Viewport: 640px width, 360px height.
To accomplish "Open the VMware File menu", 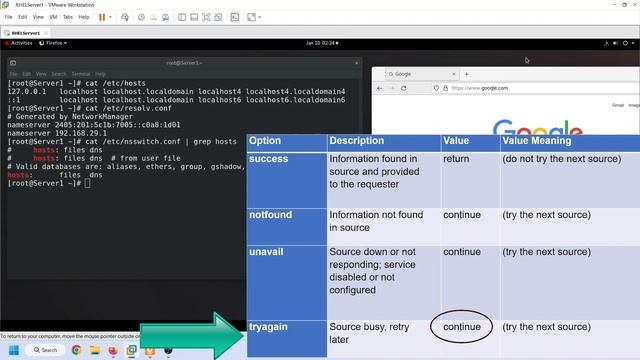I will [9, 17].
